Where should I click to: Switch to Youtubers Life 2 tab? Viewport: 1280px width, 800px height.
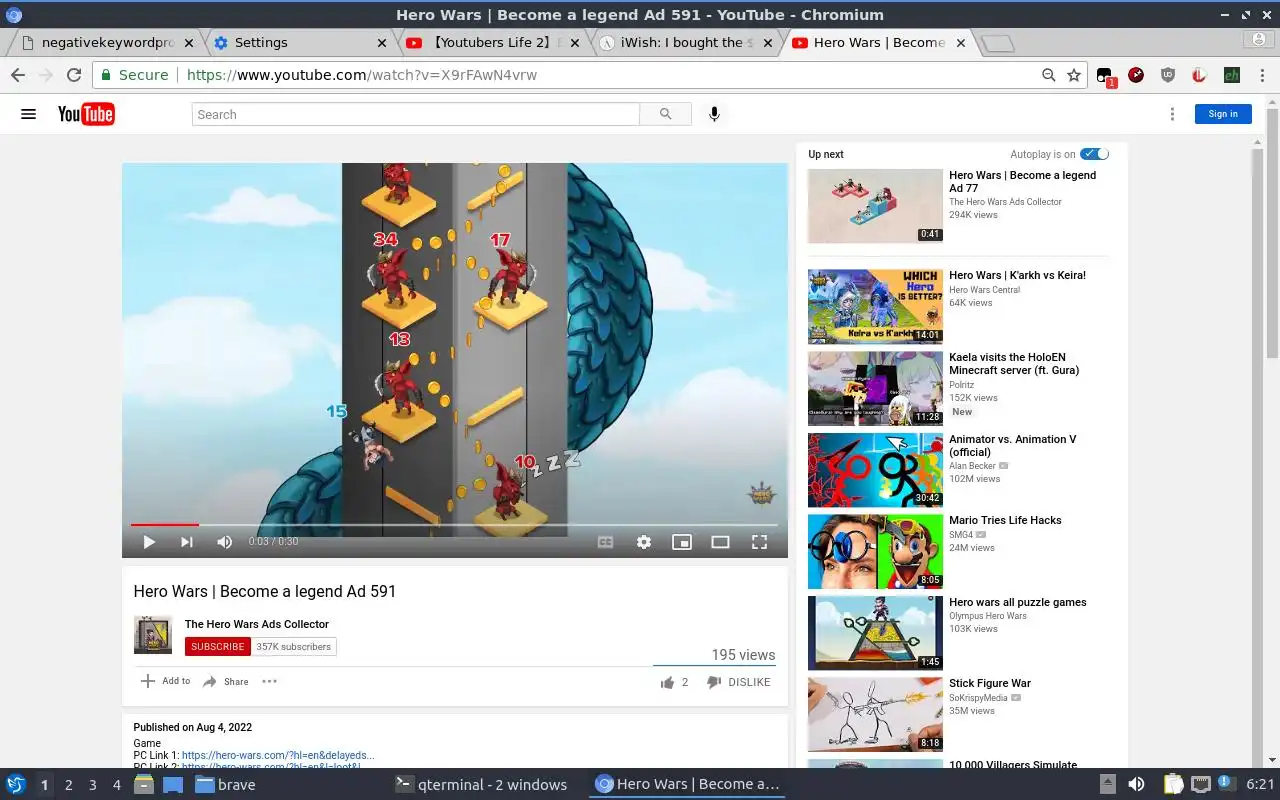click(x=490, y=43)
